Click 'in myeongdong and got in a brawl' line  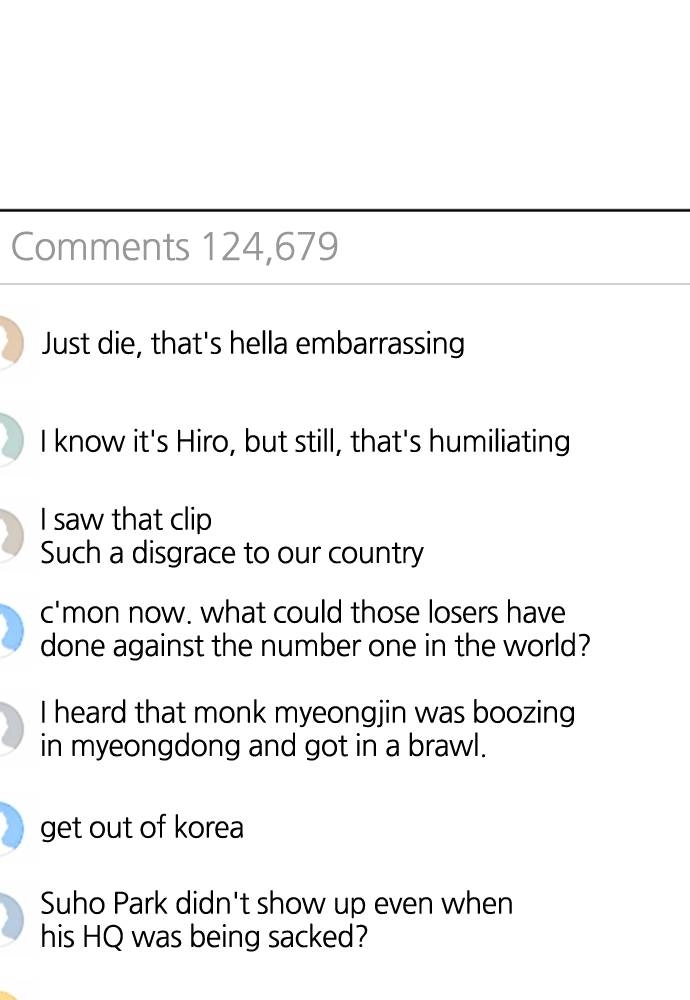(x=263, y=746)
